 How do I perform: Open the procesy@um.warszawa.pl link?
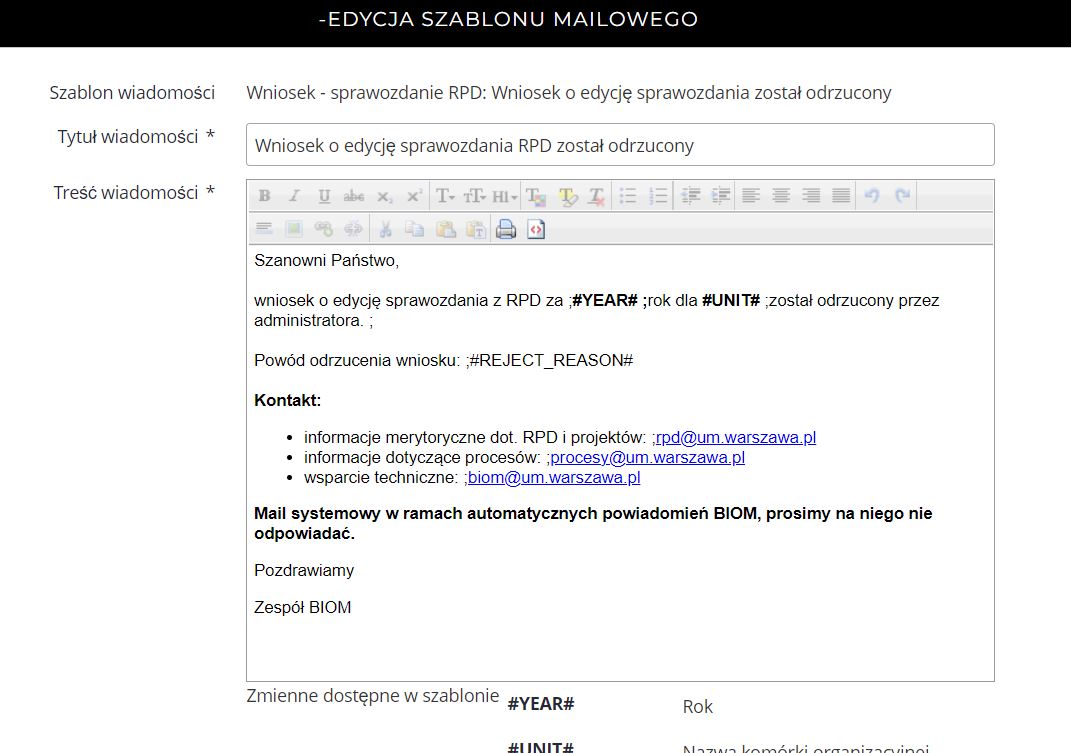coord(647,457)
